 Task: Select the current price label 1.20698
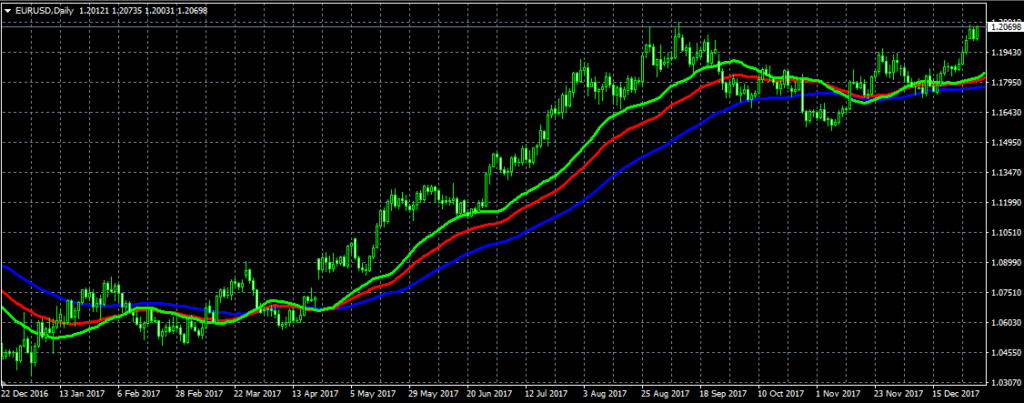click(1003, 28)
